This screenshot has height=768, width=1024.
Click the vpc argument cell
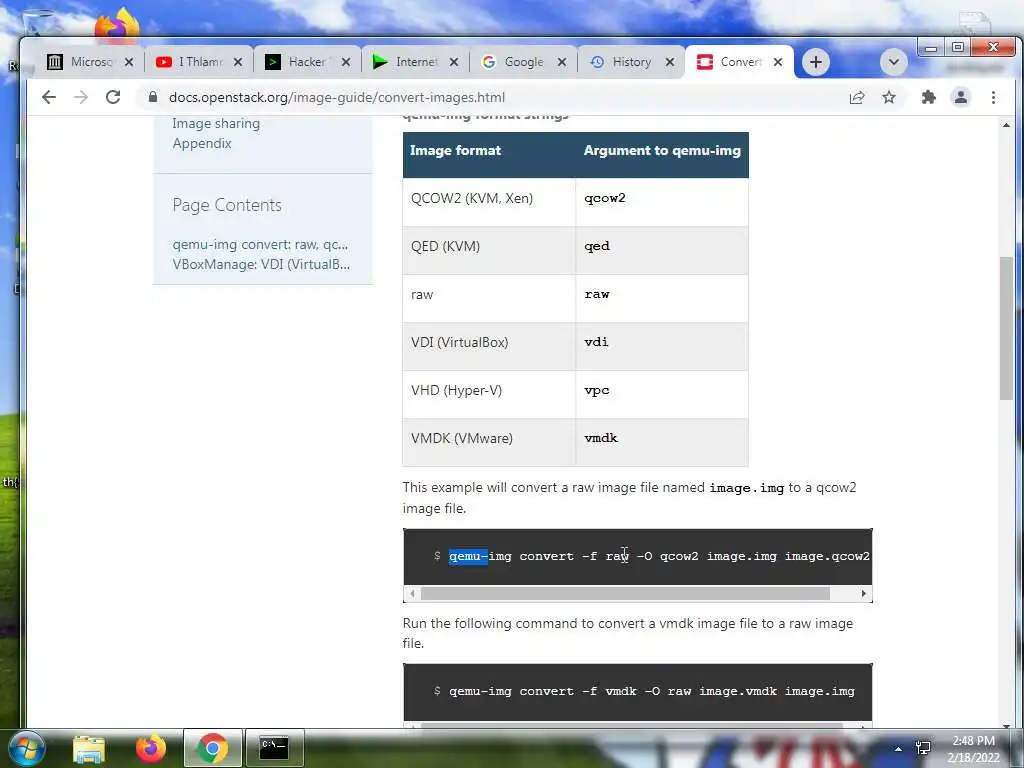click(x=662, y=394)
